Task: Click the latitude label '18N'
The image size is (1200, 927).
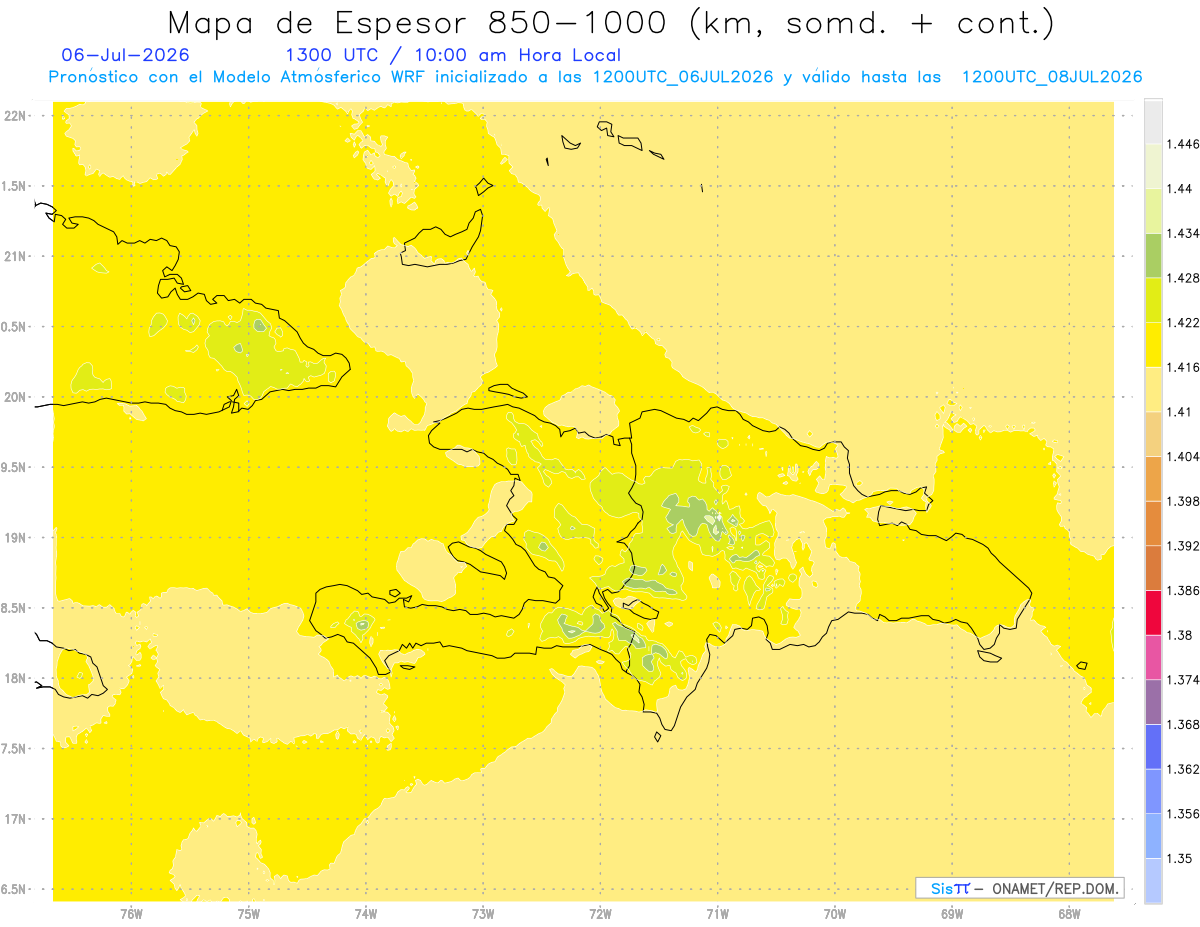Action: tap(15, 679)
